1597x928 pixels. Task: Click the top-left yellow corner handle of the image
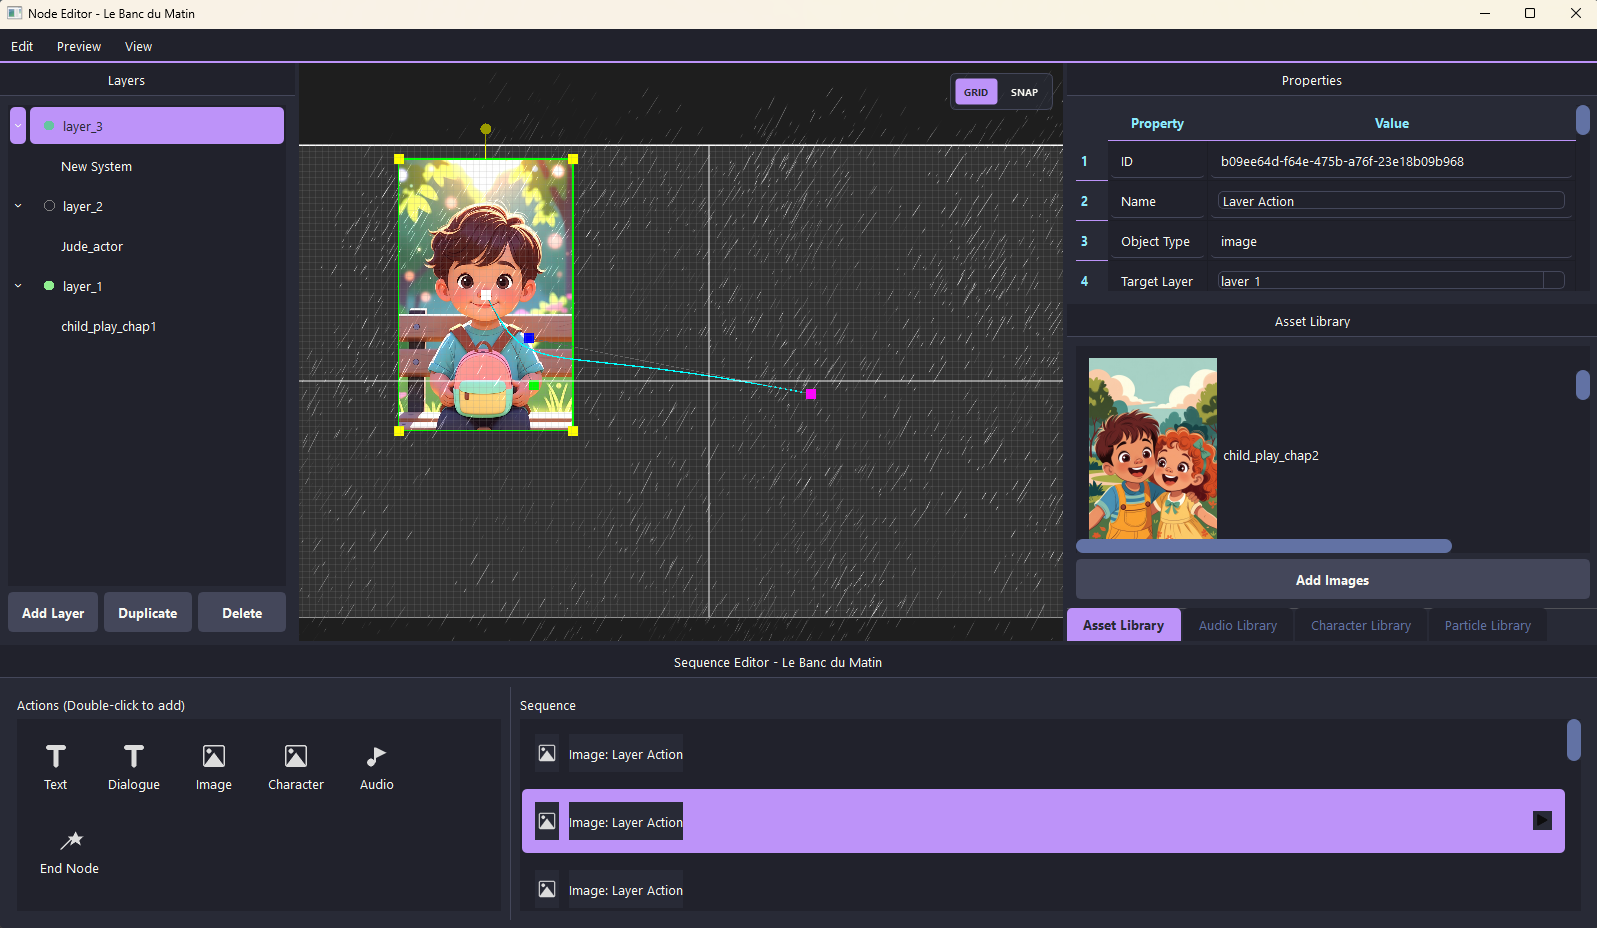[399, 159]
